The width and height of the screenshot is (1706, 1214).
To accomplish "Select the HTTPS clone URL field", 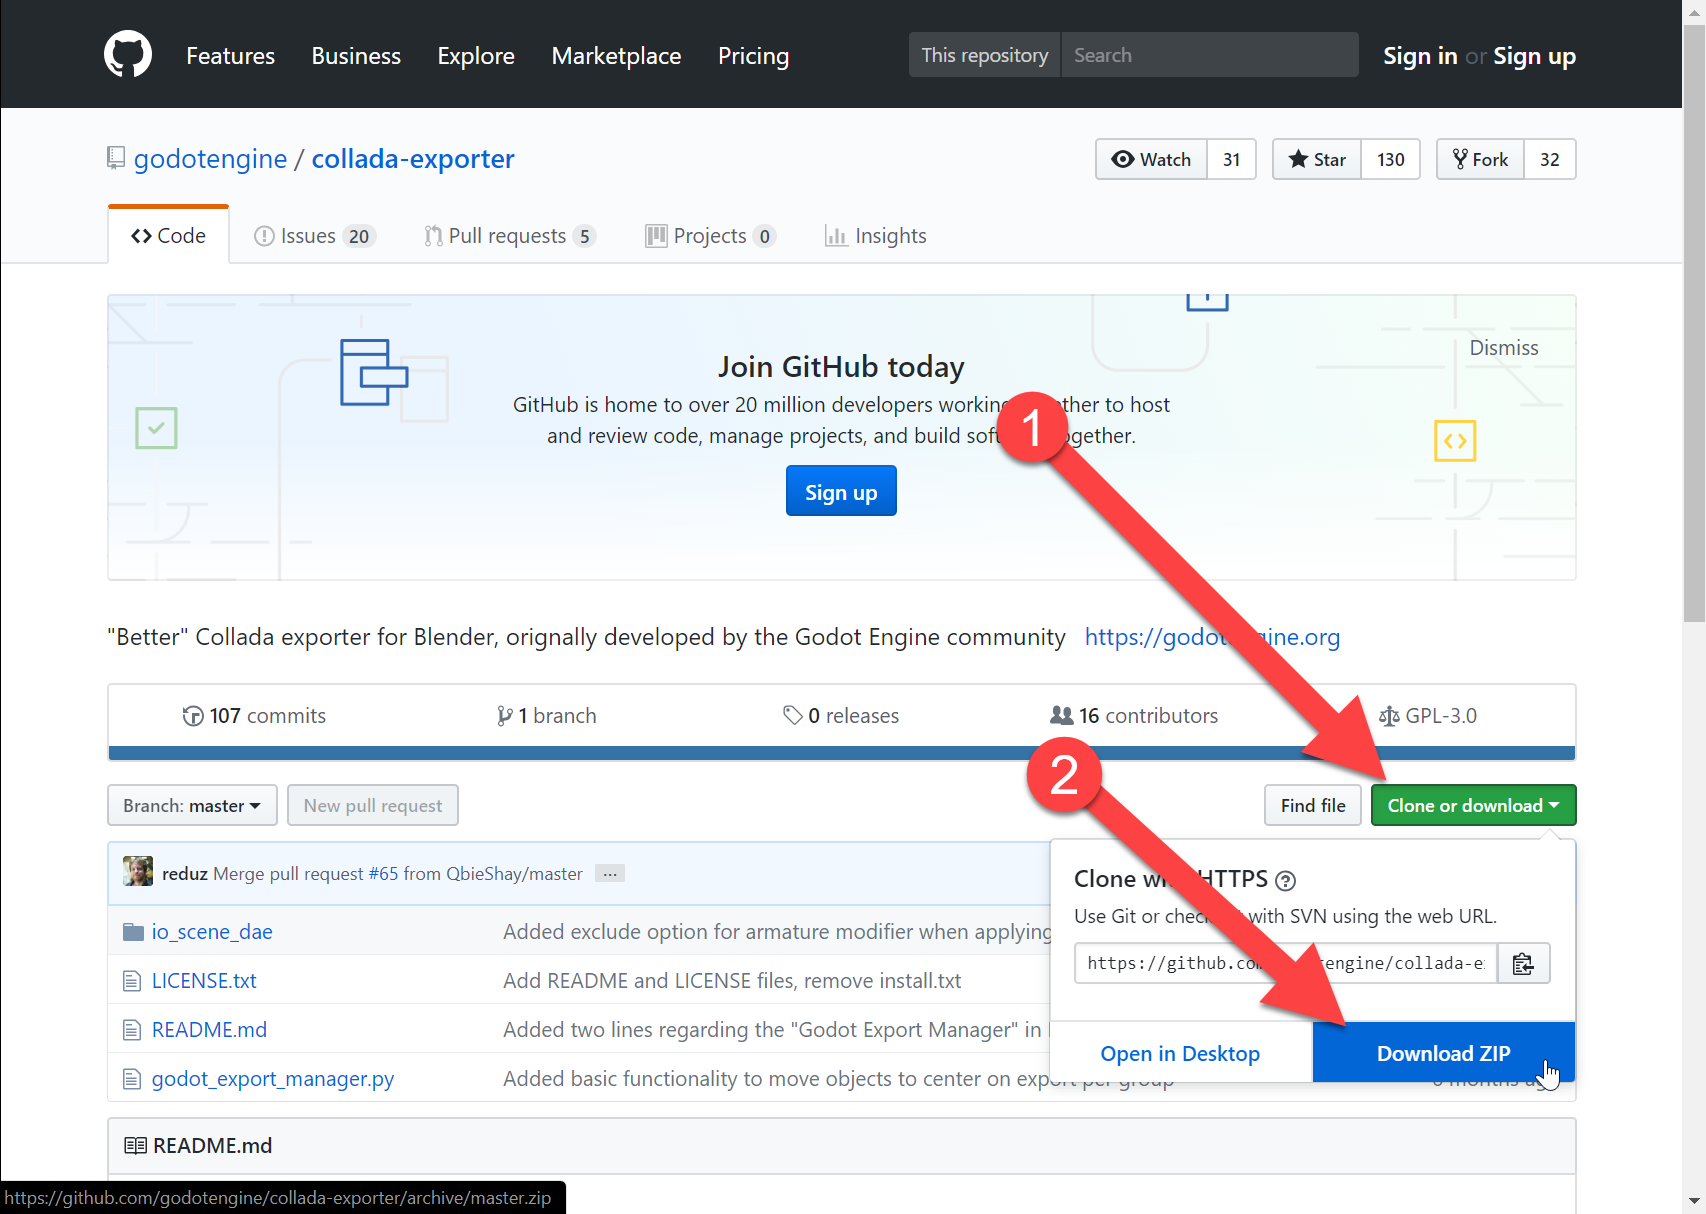I will pos(1286,963).
